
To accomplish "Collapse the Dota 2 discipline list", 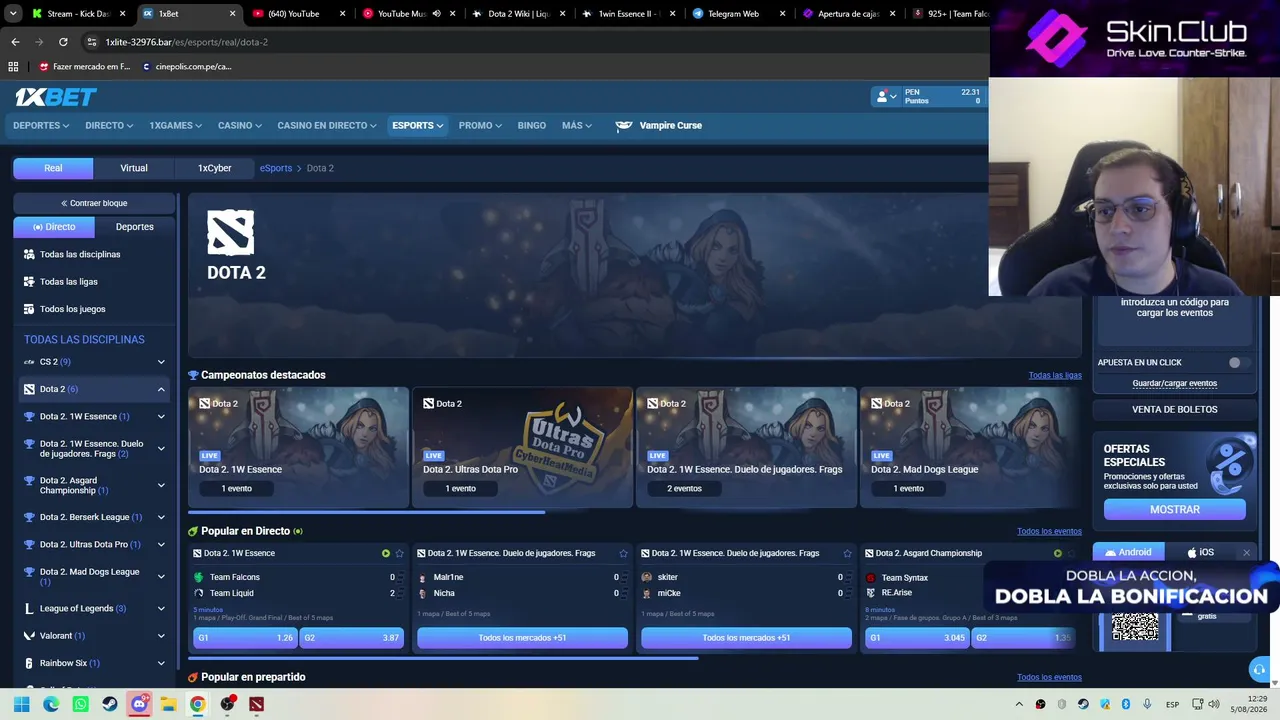I will click(161, 389).
